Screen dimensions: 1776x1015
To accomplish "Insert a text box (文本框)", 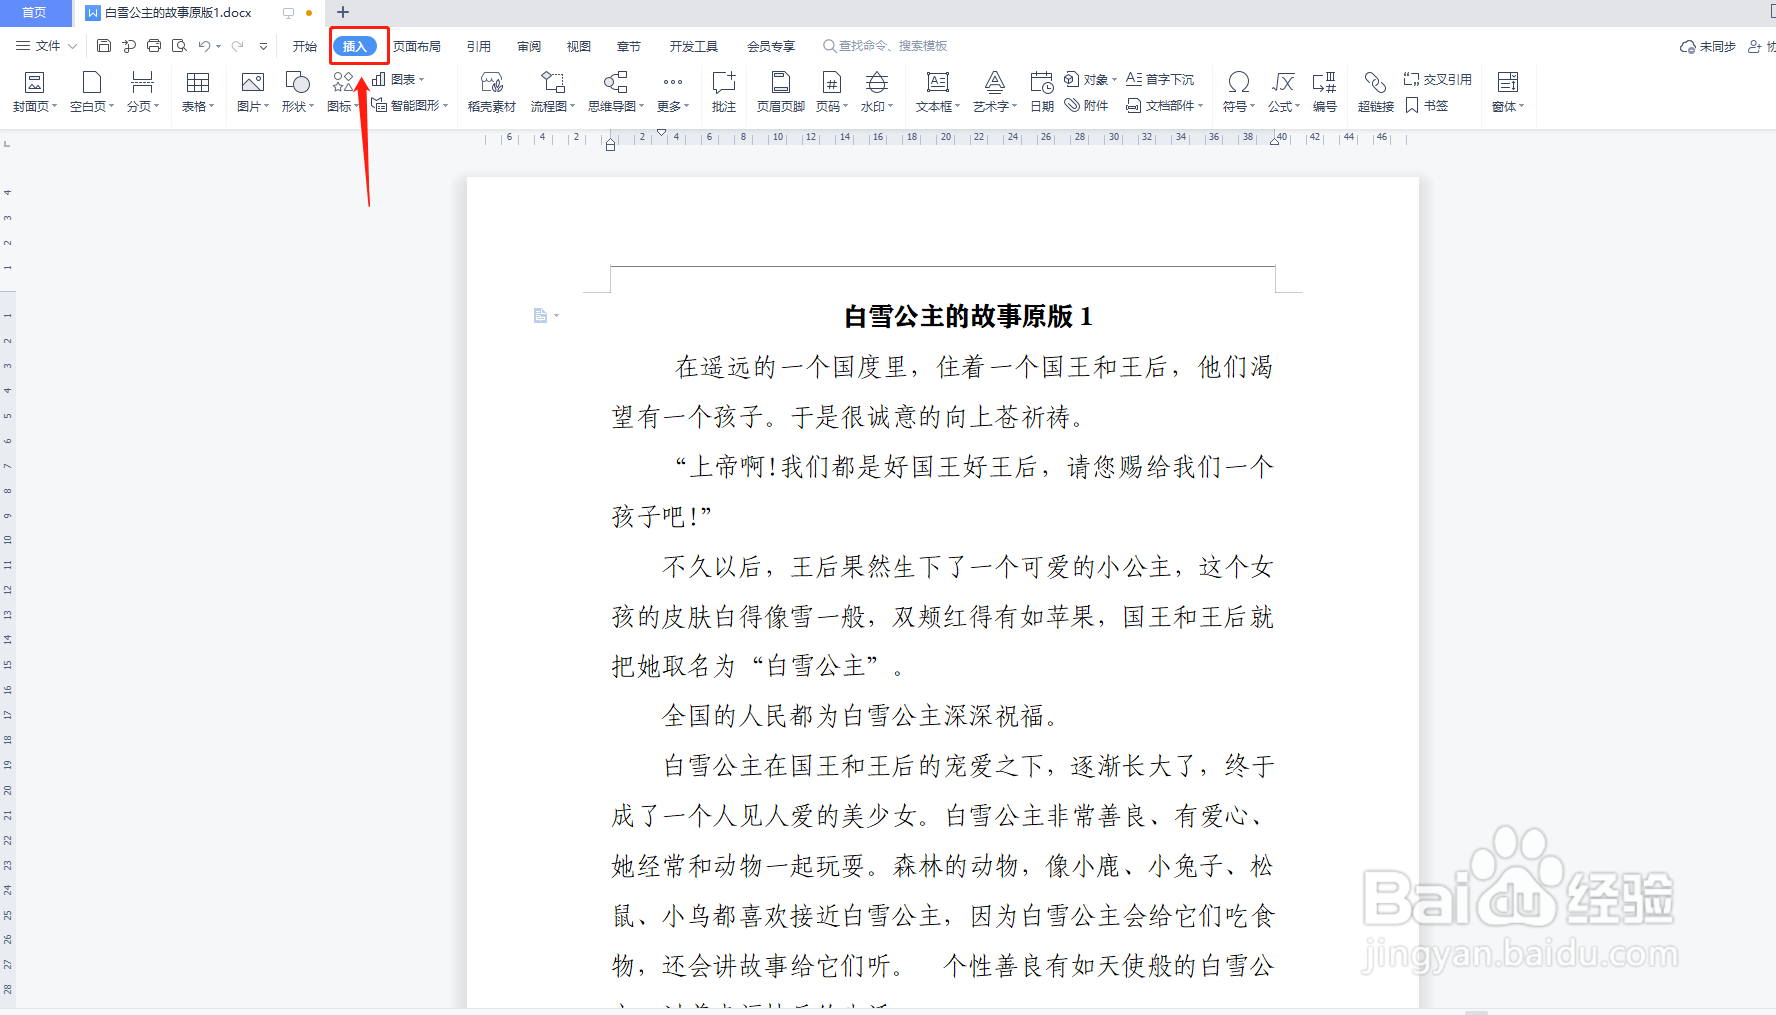I will [x=938, y=92].
